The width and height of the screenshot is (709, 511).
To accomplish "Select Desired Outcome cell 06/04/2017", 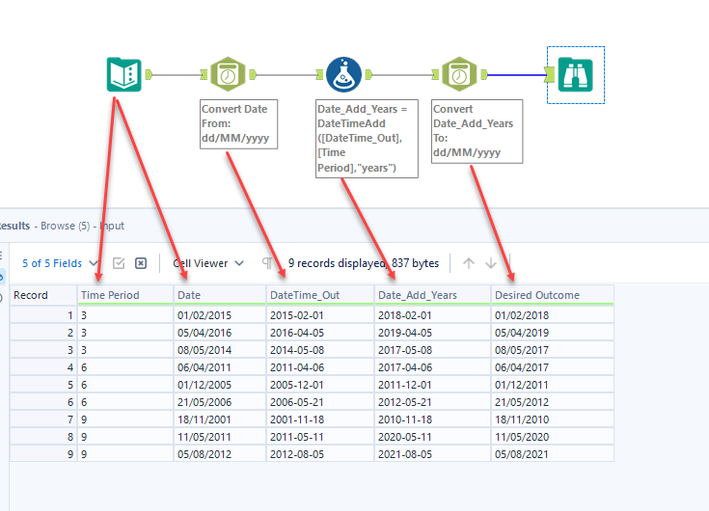I will [553, 367].
